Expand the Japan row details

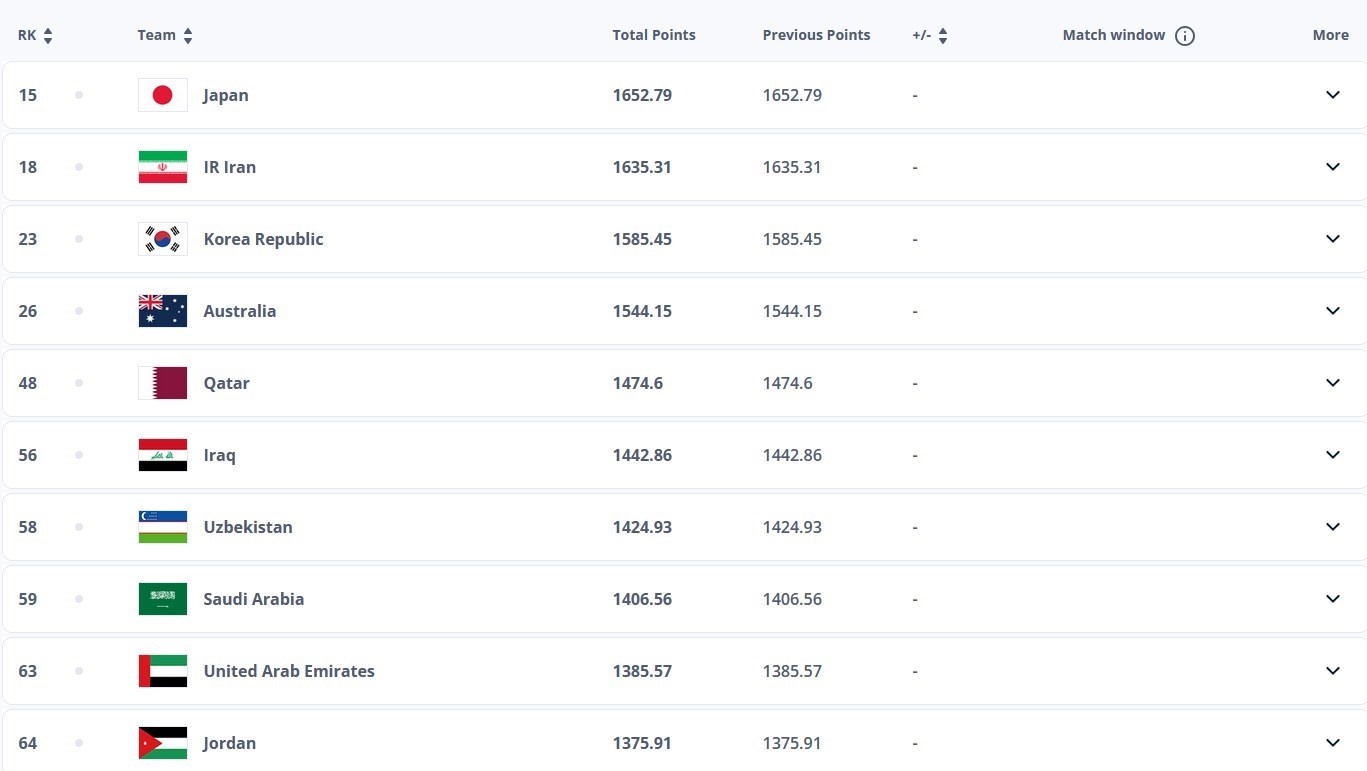[x=1332, y=95]
